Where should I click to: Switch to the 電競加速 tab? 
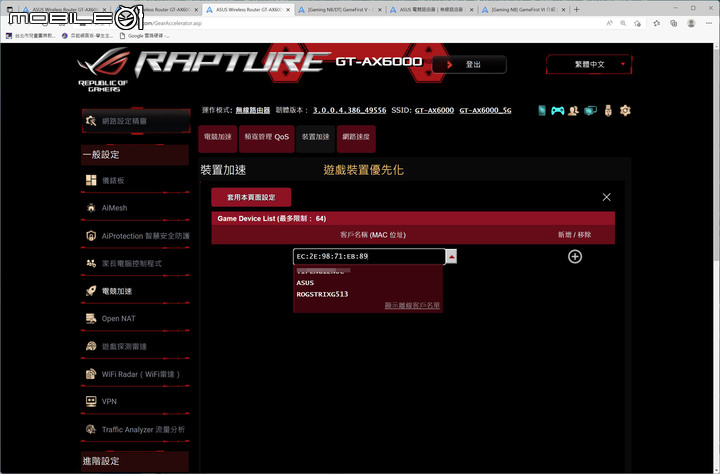[x=218, y=137]
